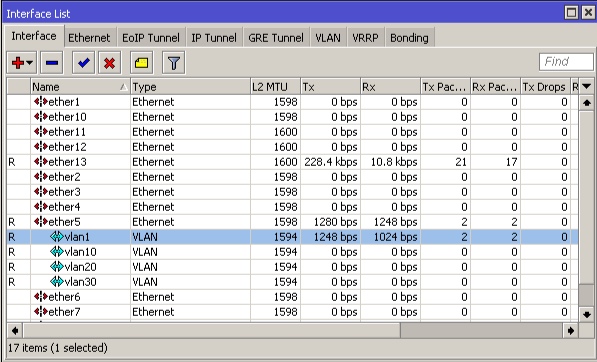Click the 1280 bps Tx value of ether5
This screenshot has height=362, width=597.
click(x=335, y=222)
